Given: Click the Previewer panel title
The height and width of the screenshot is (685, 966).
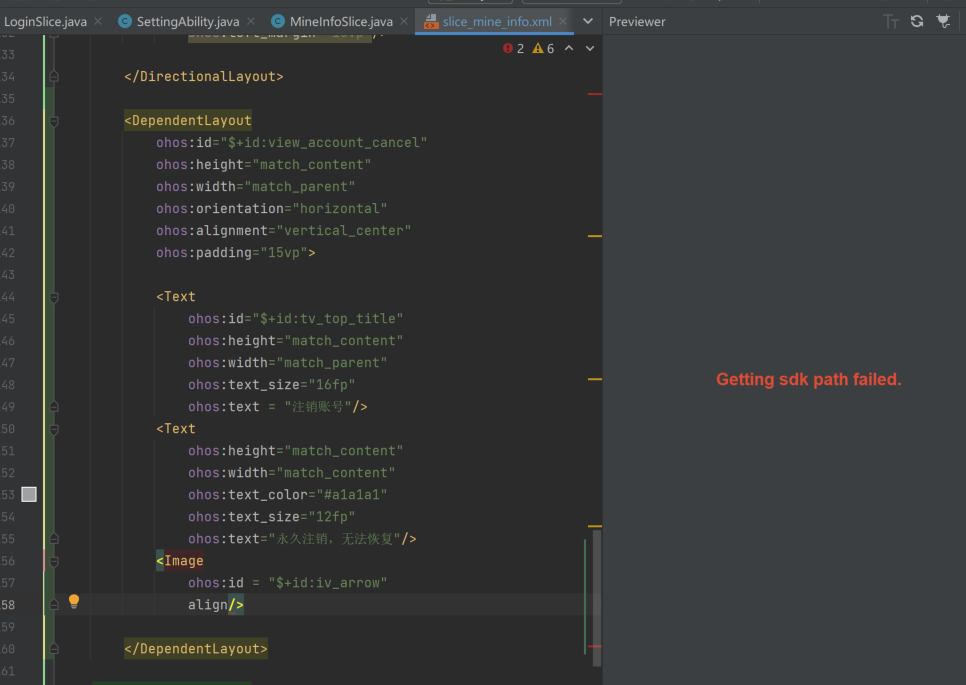Looking at the screenshot, I should tap(637, 22).
